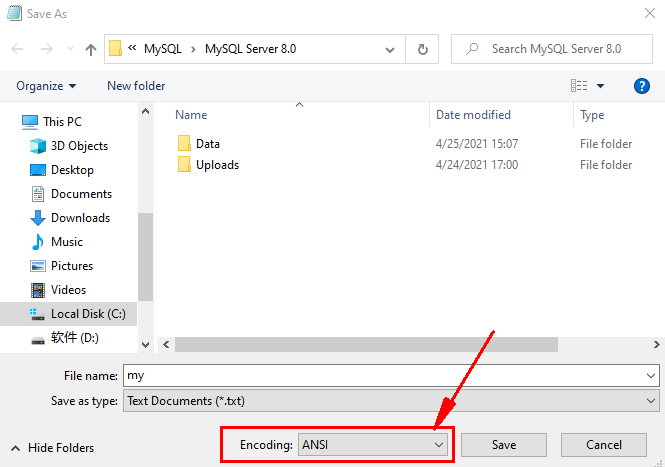Open the Data folder
Viewport: 665px width, 467px height.
(x=207, y=144)
